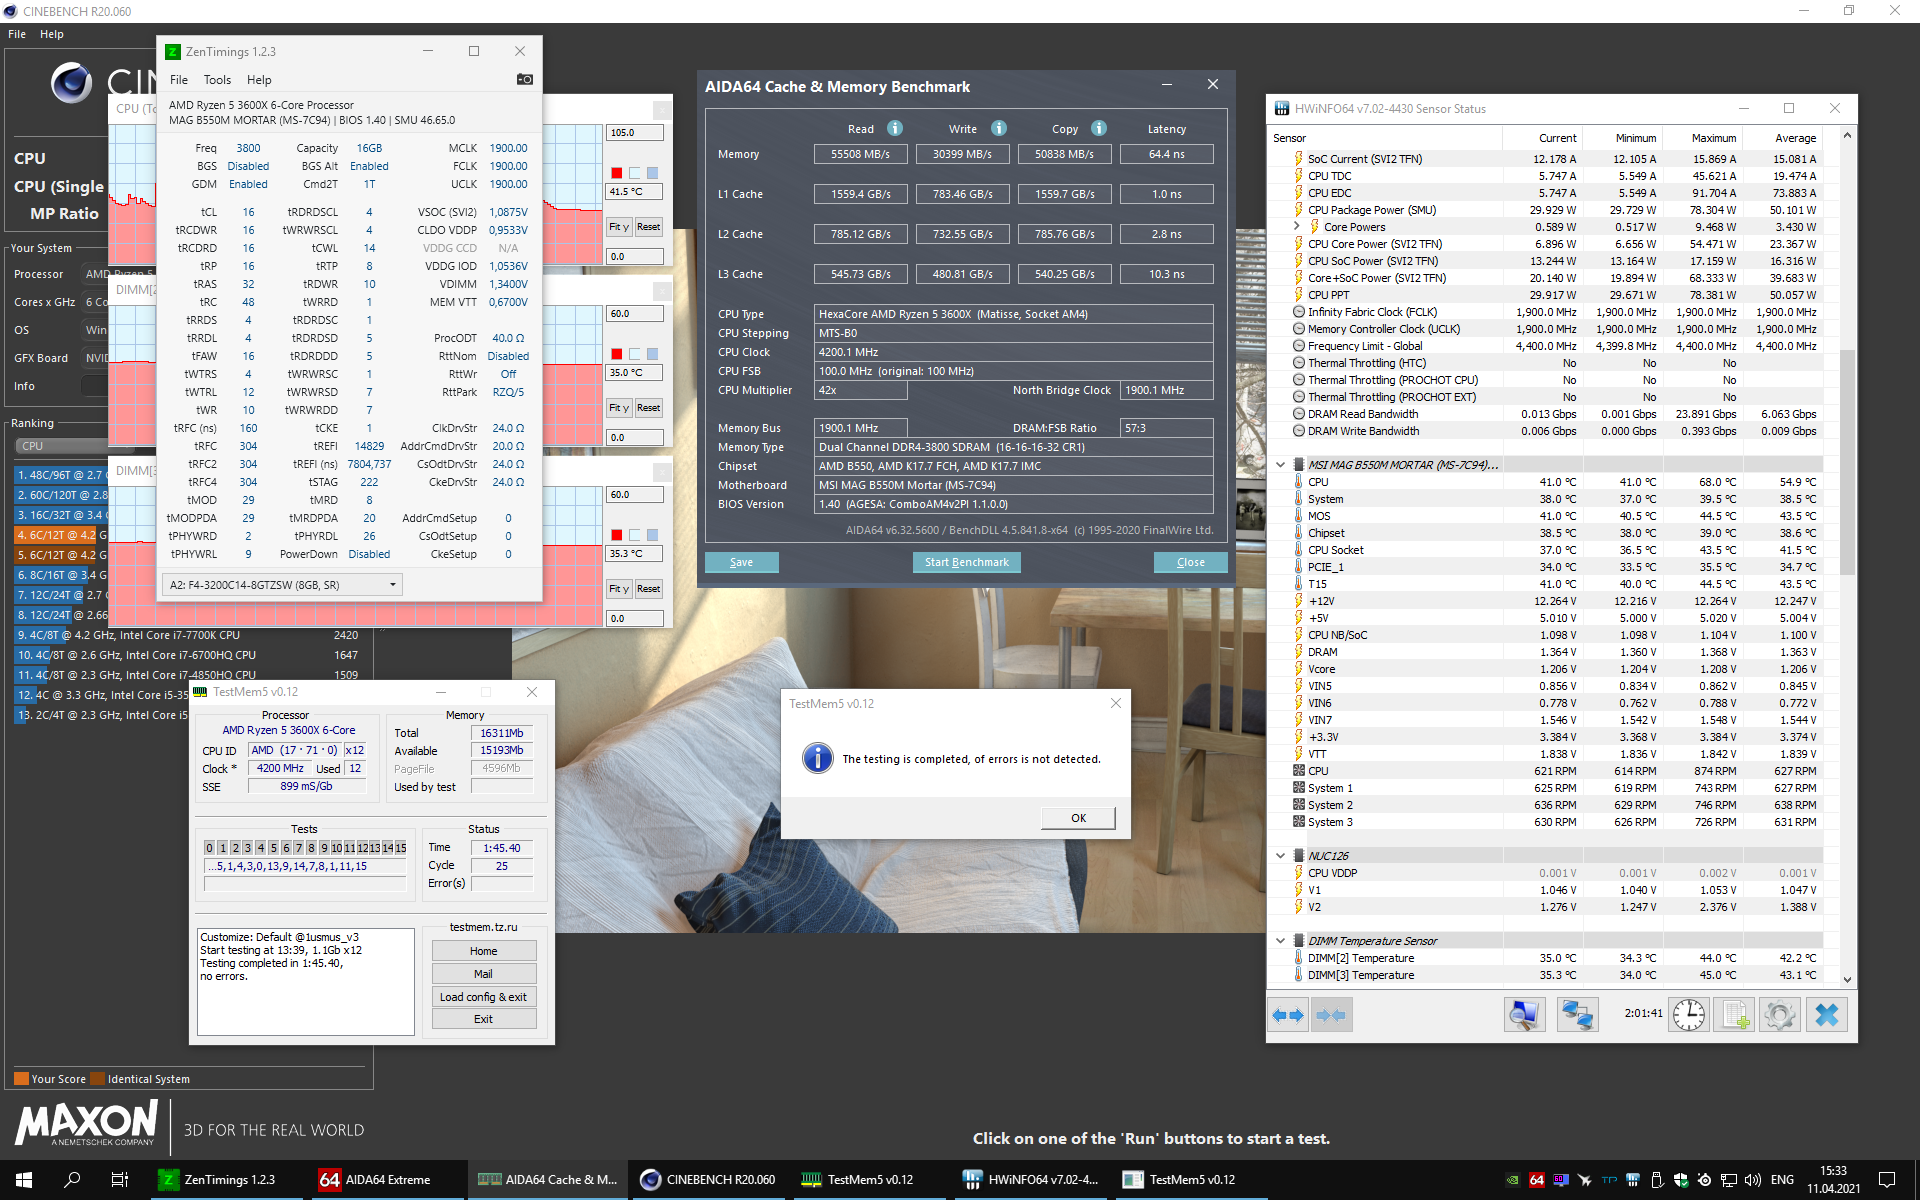
Task: Open the Help menu in Cinebench
Action: (51, 34)
